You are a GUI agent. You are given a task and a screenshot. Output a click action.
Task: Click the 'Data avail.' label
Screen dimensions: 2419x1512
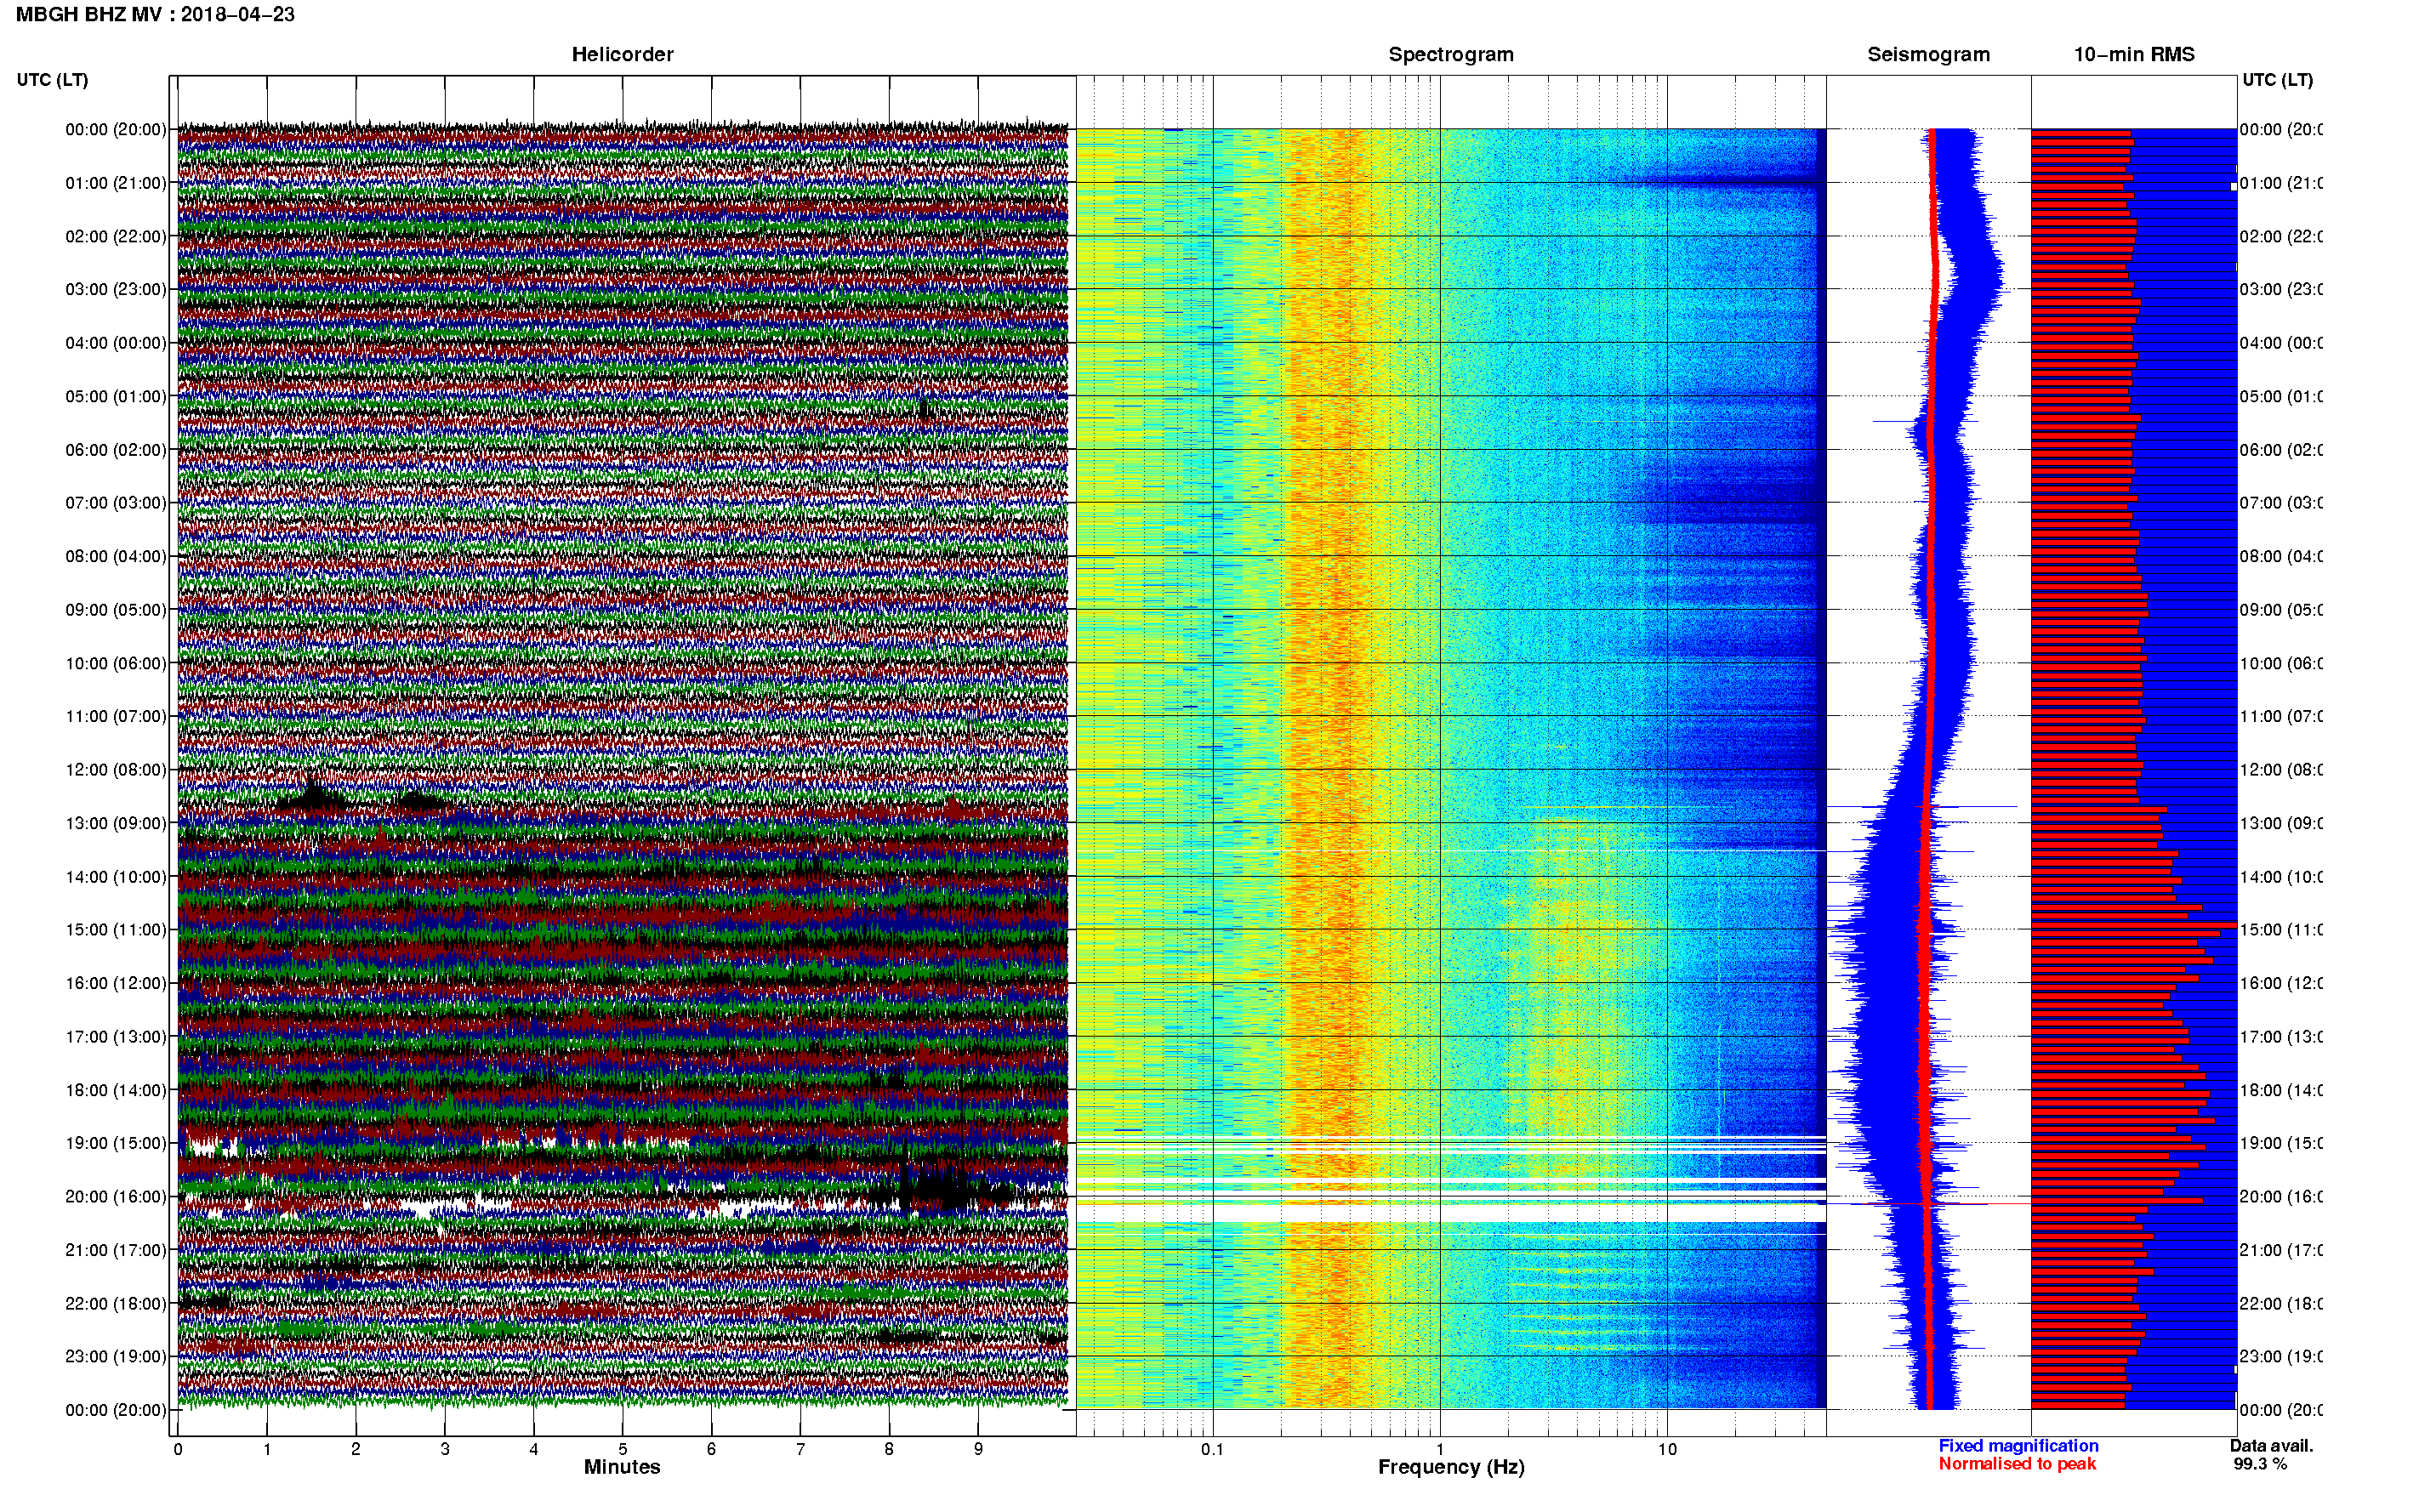coord(2271,1446)
